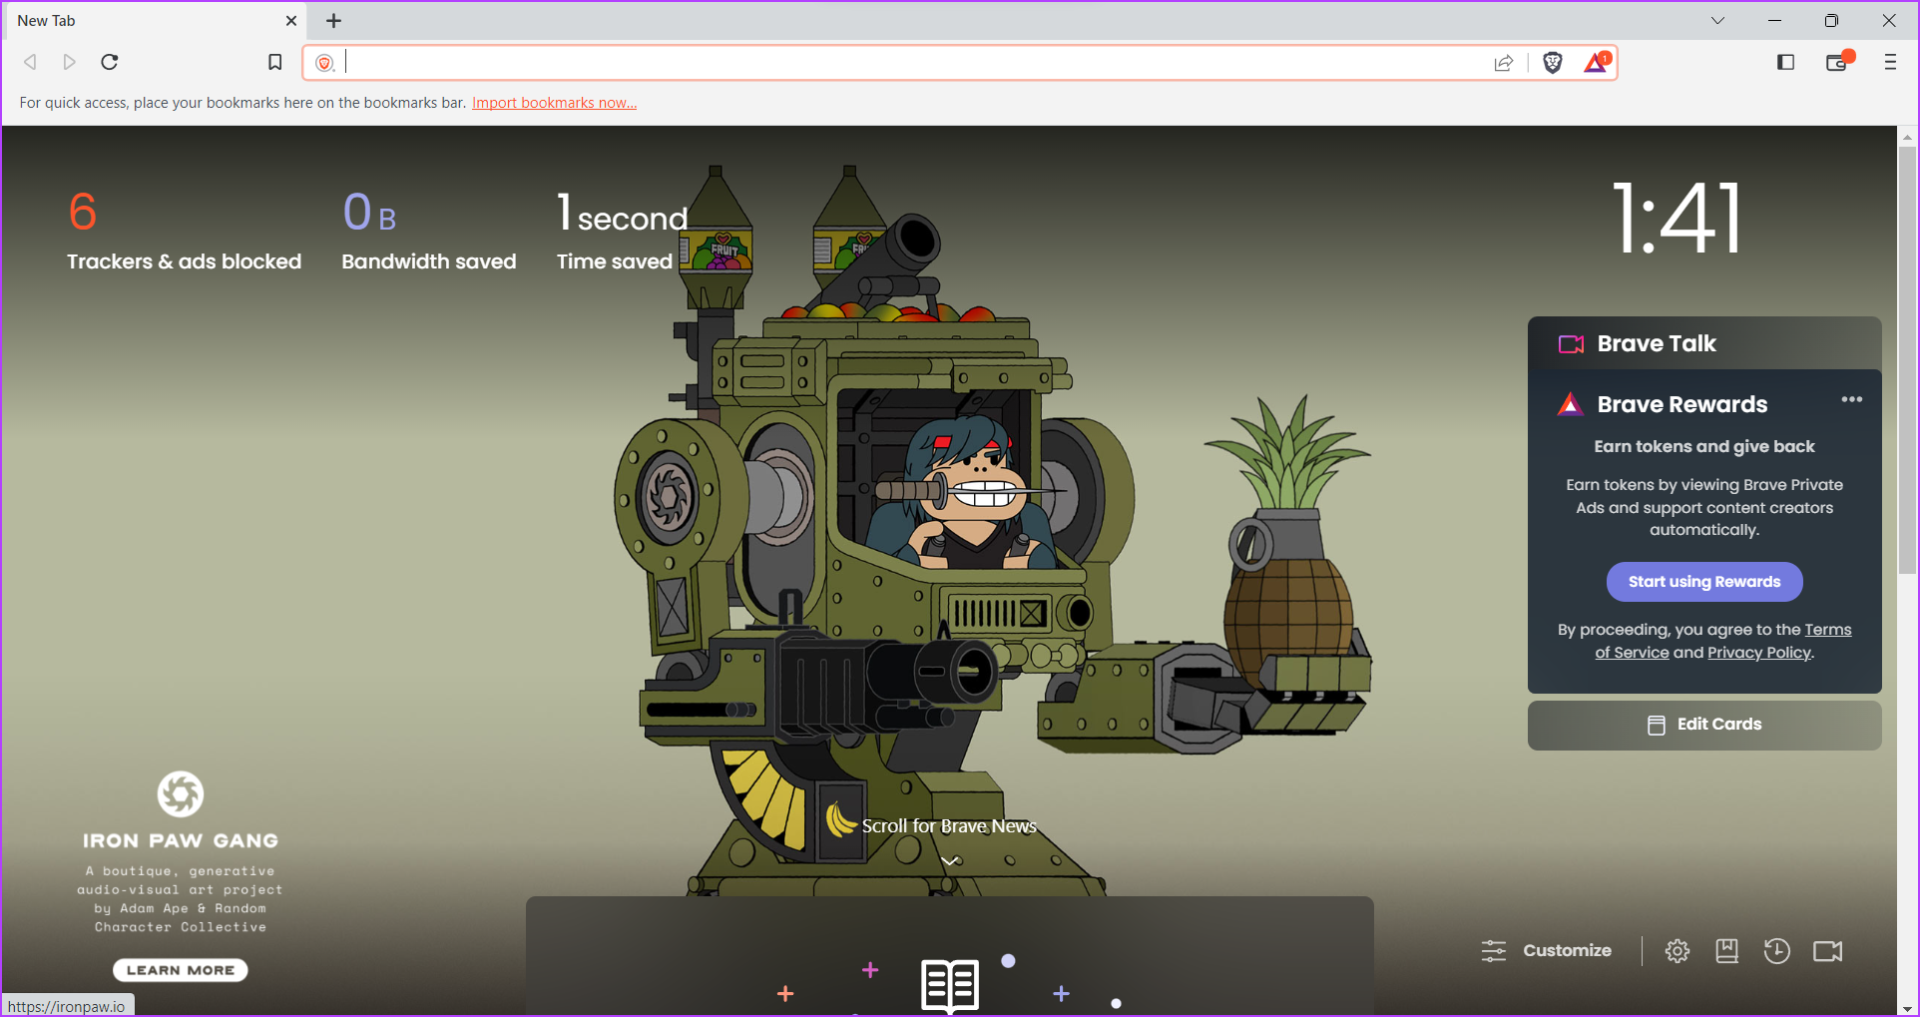Viewport: 1920px width, 1019px height.
Task: Open the Brave Shields lion icon
Action: [1552, 63]
